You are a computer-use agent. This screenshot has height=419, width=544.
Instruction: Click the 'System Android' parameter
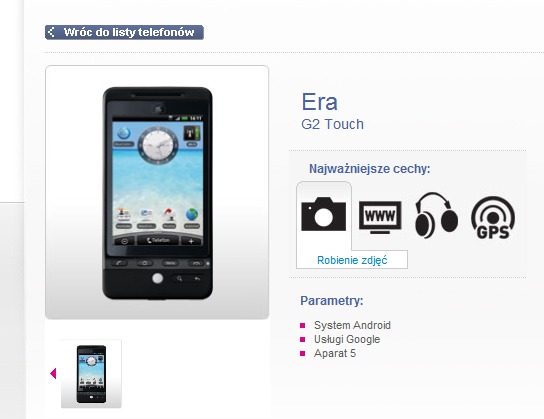tap(352, 325)
